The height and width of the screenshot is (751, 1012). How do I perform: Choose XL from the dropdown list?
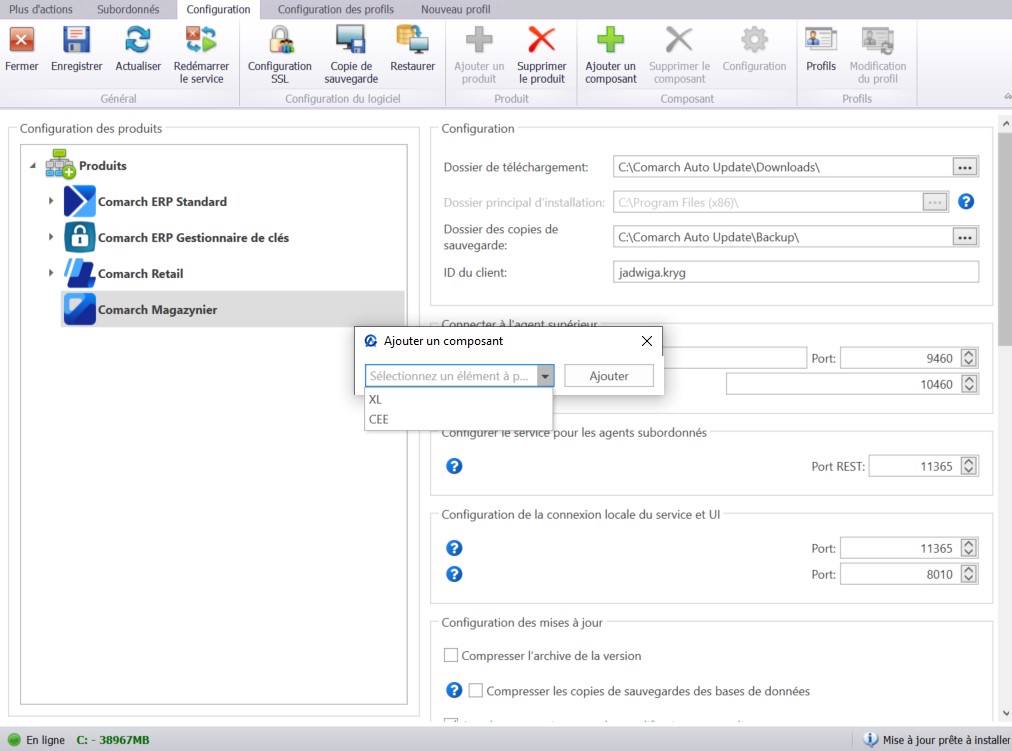click(x=458, y=399)
